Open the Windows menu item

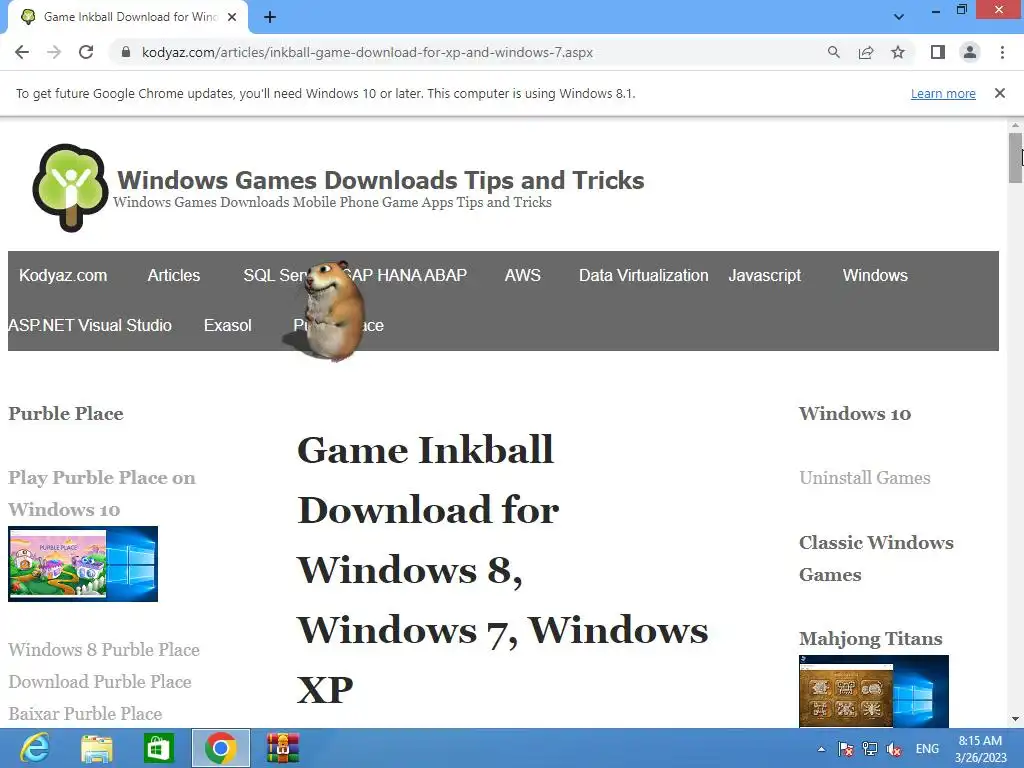coord(875,276)
